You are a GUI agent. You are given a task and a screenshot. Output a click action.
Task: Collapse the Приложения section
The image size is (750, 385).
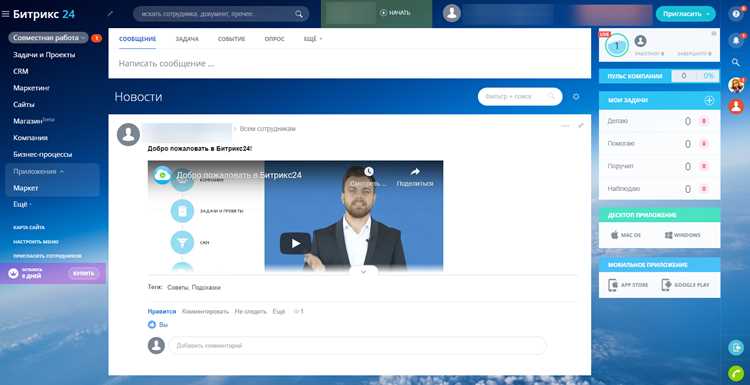(38, 171)
